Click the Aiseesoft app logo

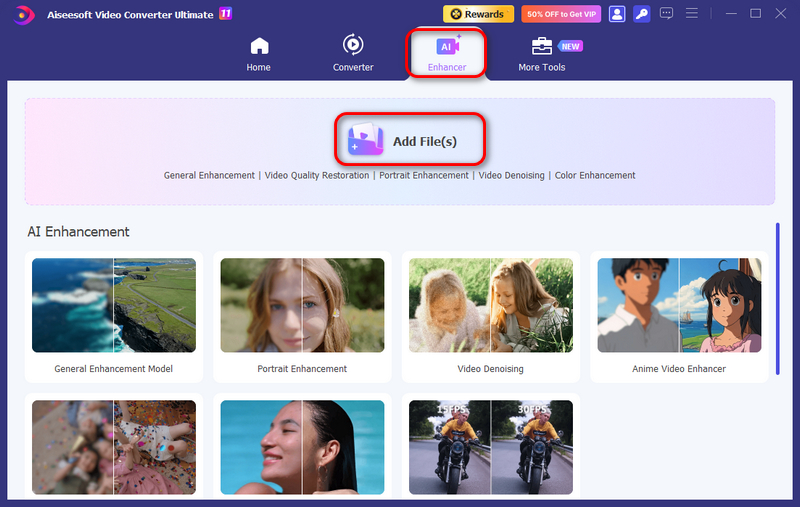point(23,15)
